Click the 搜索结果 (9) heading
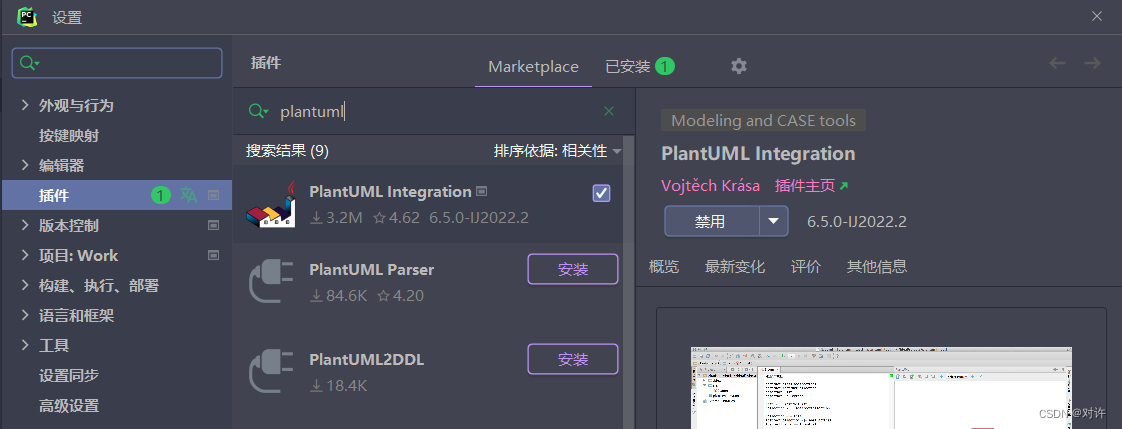 point(287,151)
